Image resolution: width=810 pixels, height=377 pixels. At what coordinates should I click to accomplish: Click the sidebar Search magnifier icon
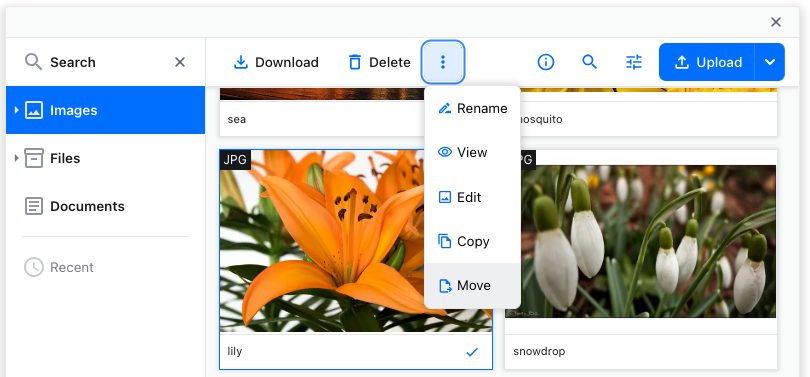(34, 62)
